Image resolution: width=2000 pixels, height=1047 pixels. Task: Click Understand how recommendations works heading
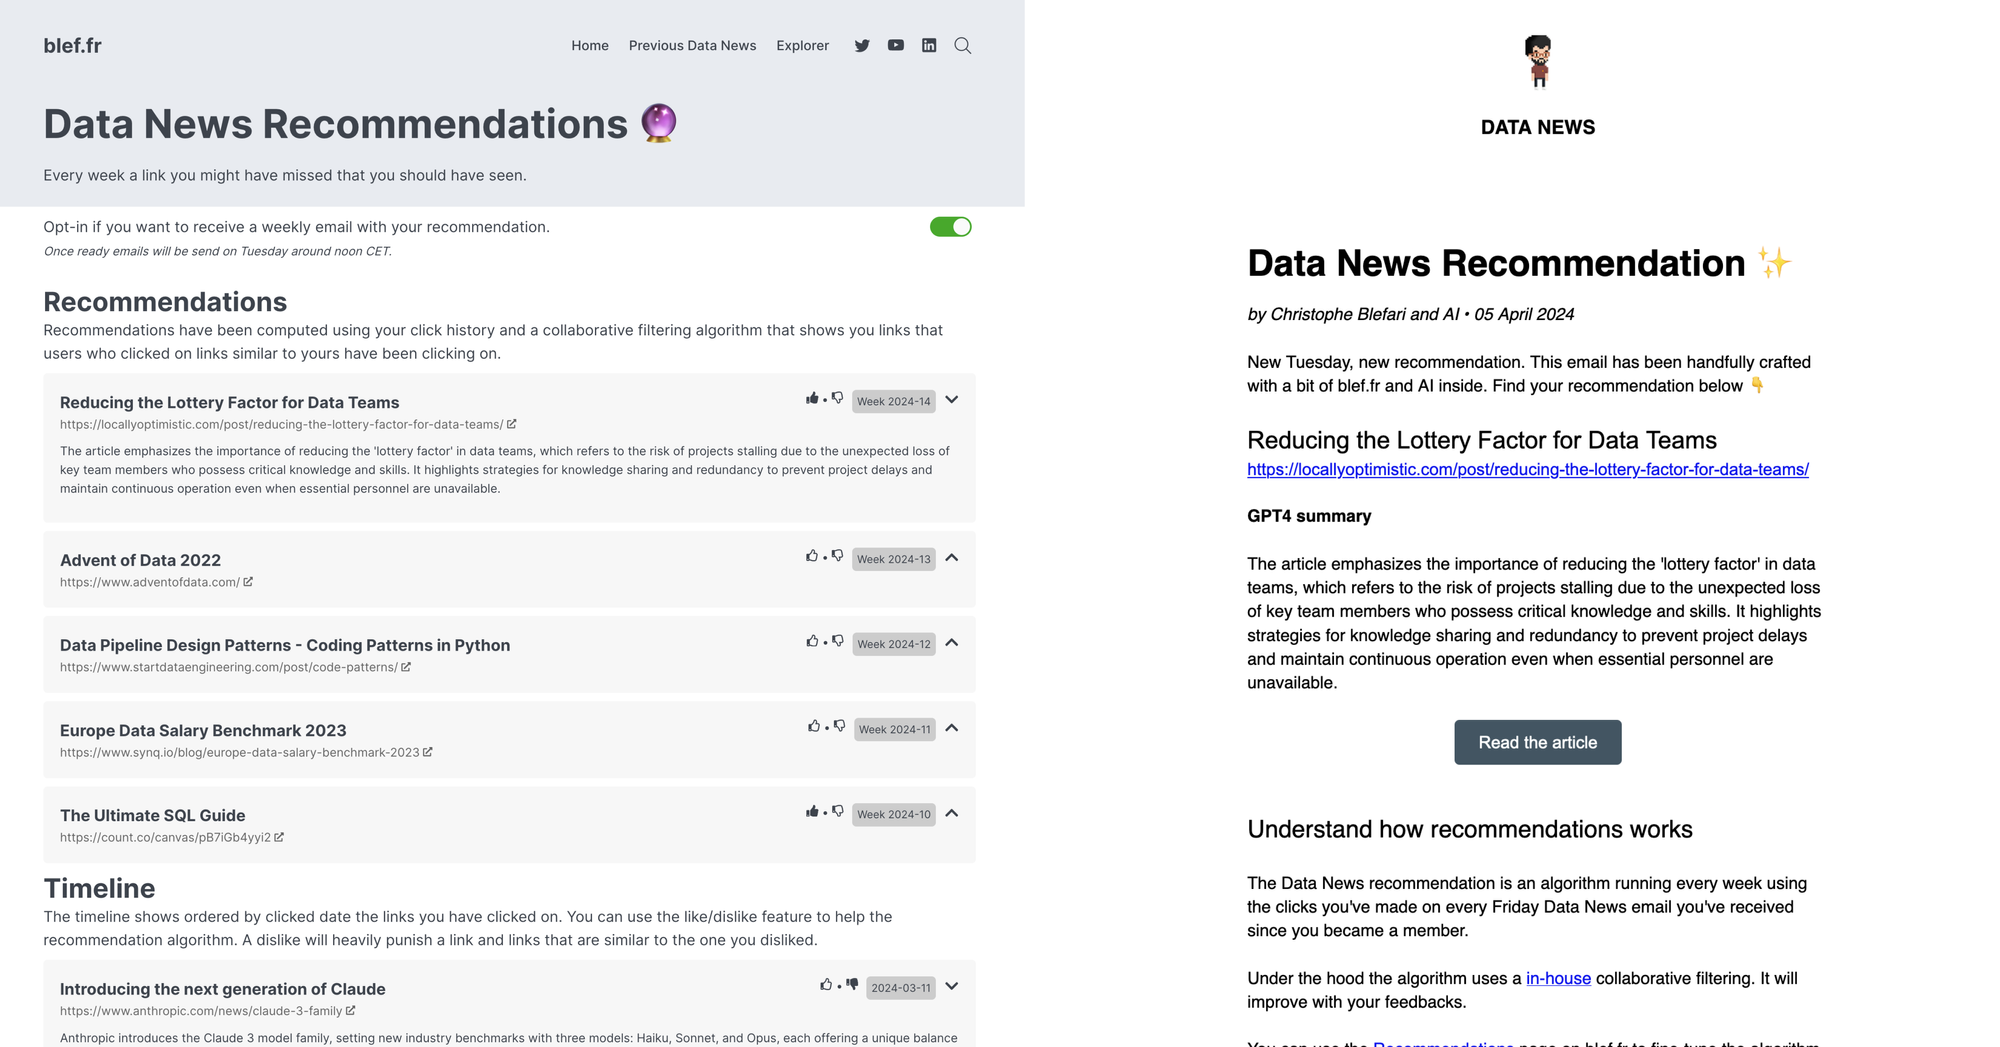click(1470, 829)
